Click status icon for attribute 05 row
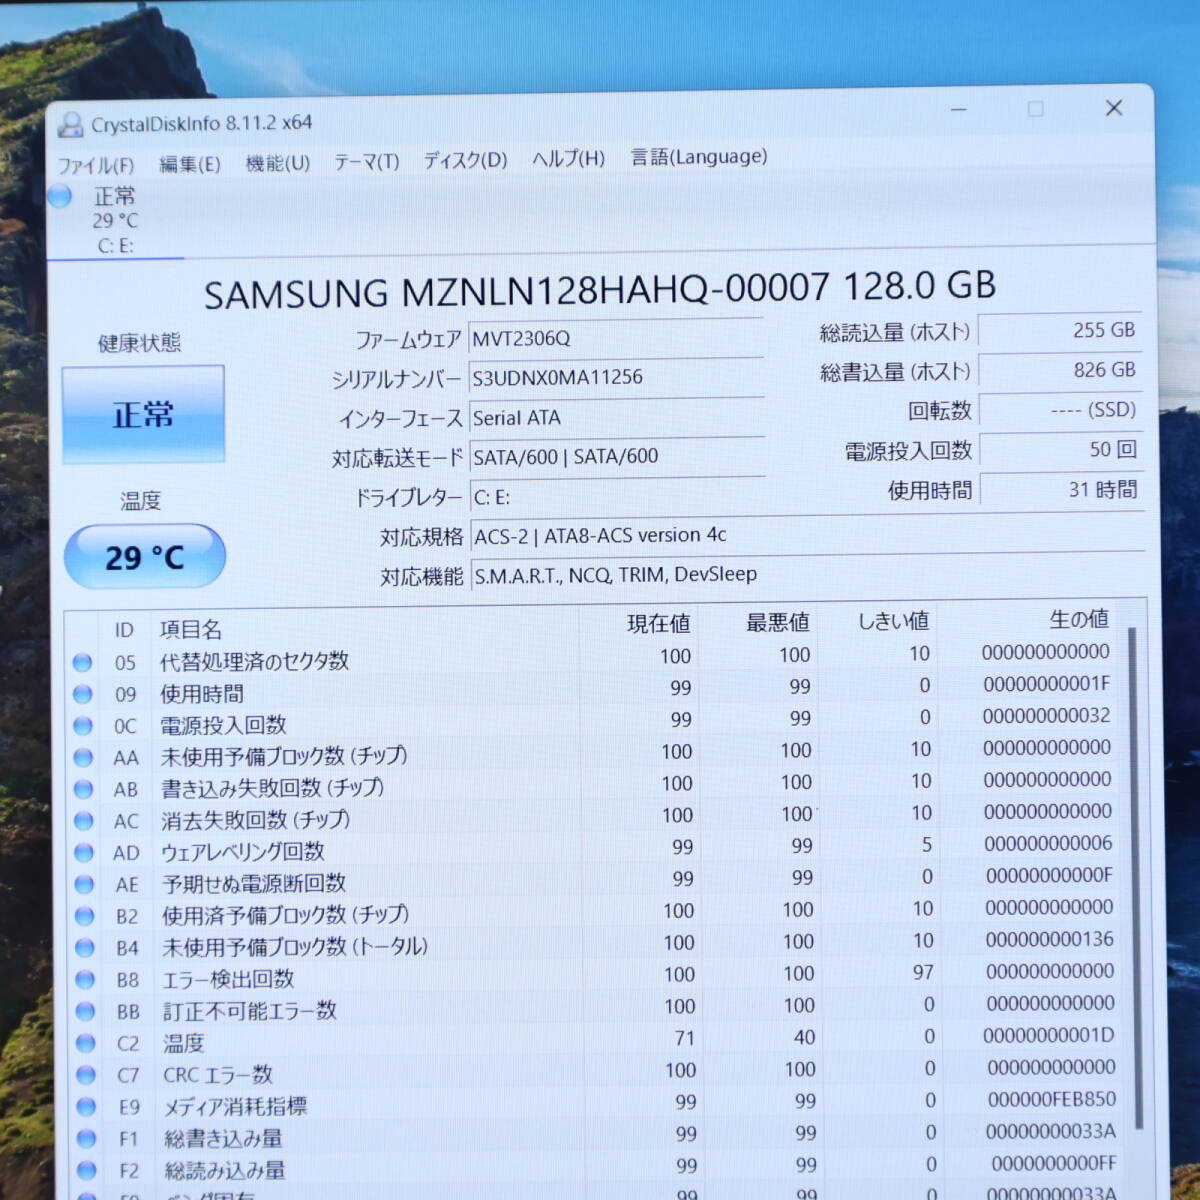Viewport: 1200px width, 1200px height. [82, 662]
